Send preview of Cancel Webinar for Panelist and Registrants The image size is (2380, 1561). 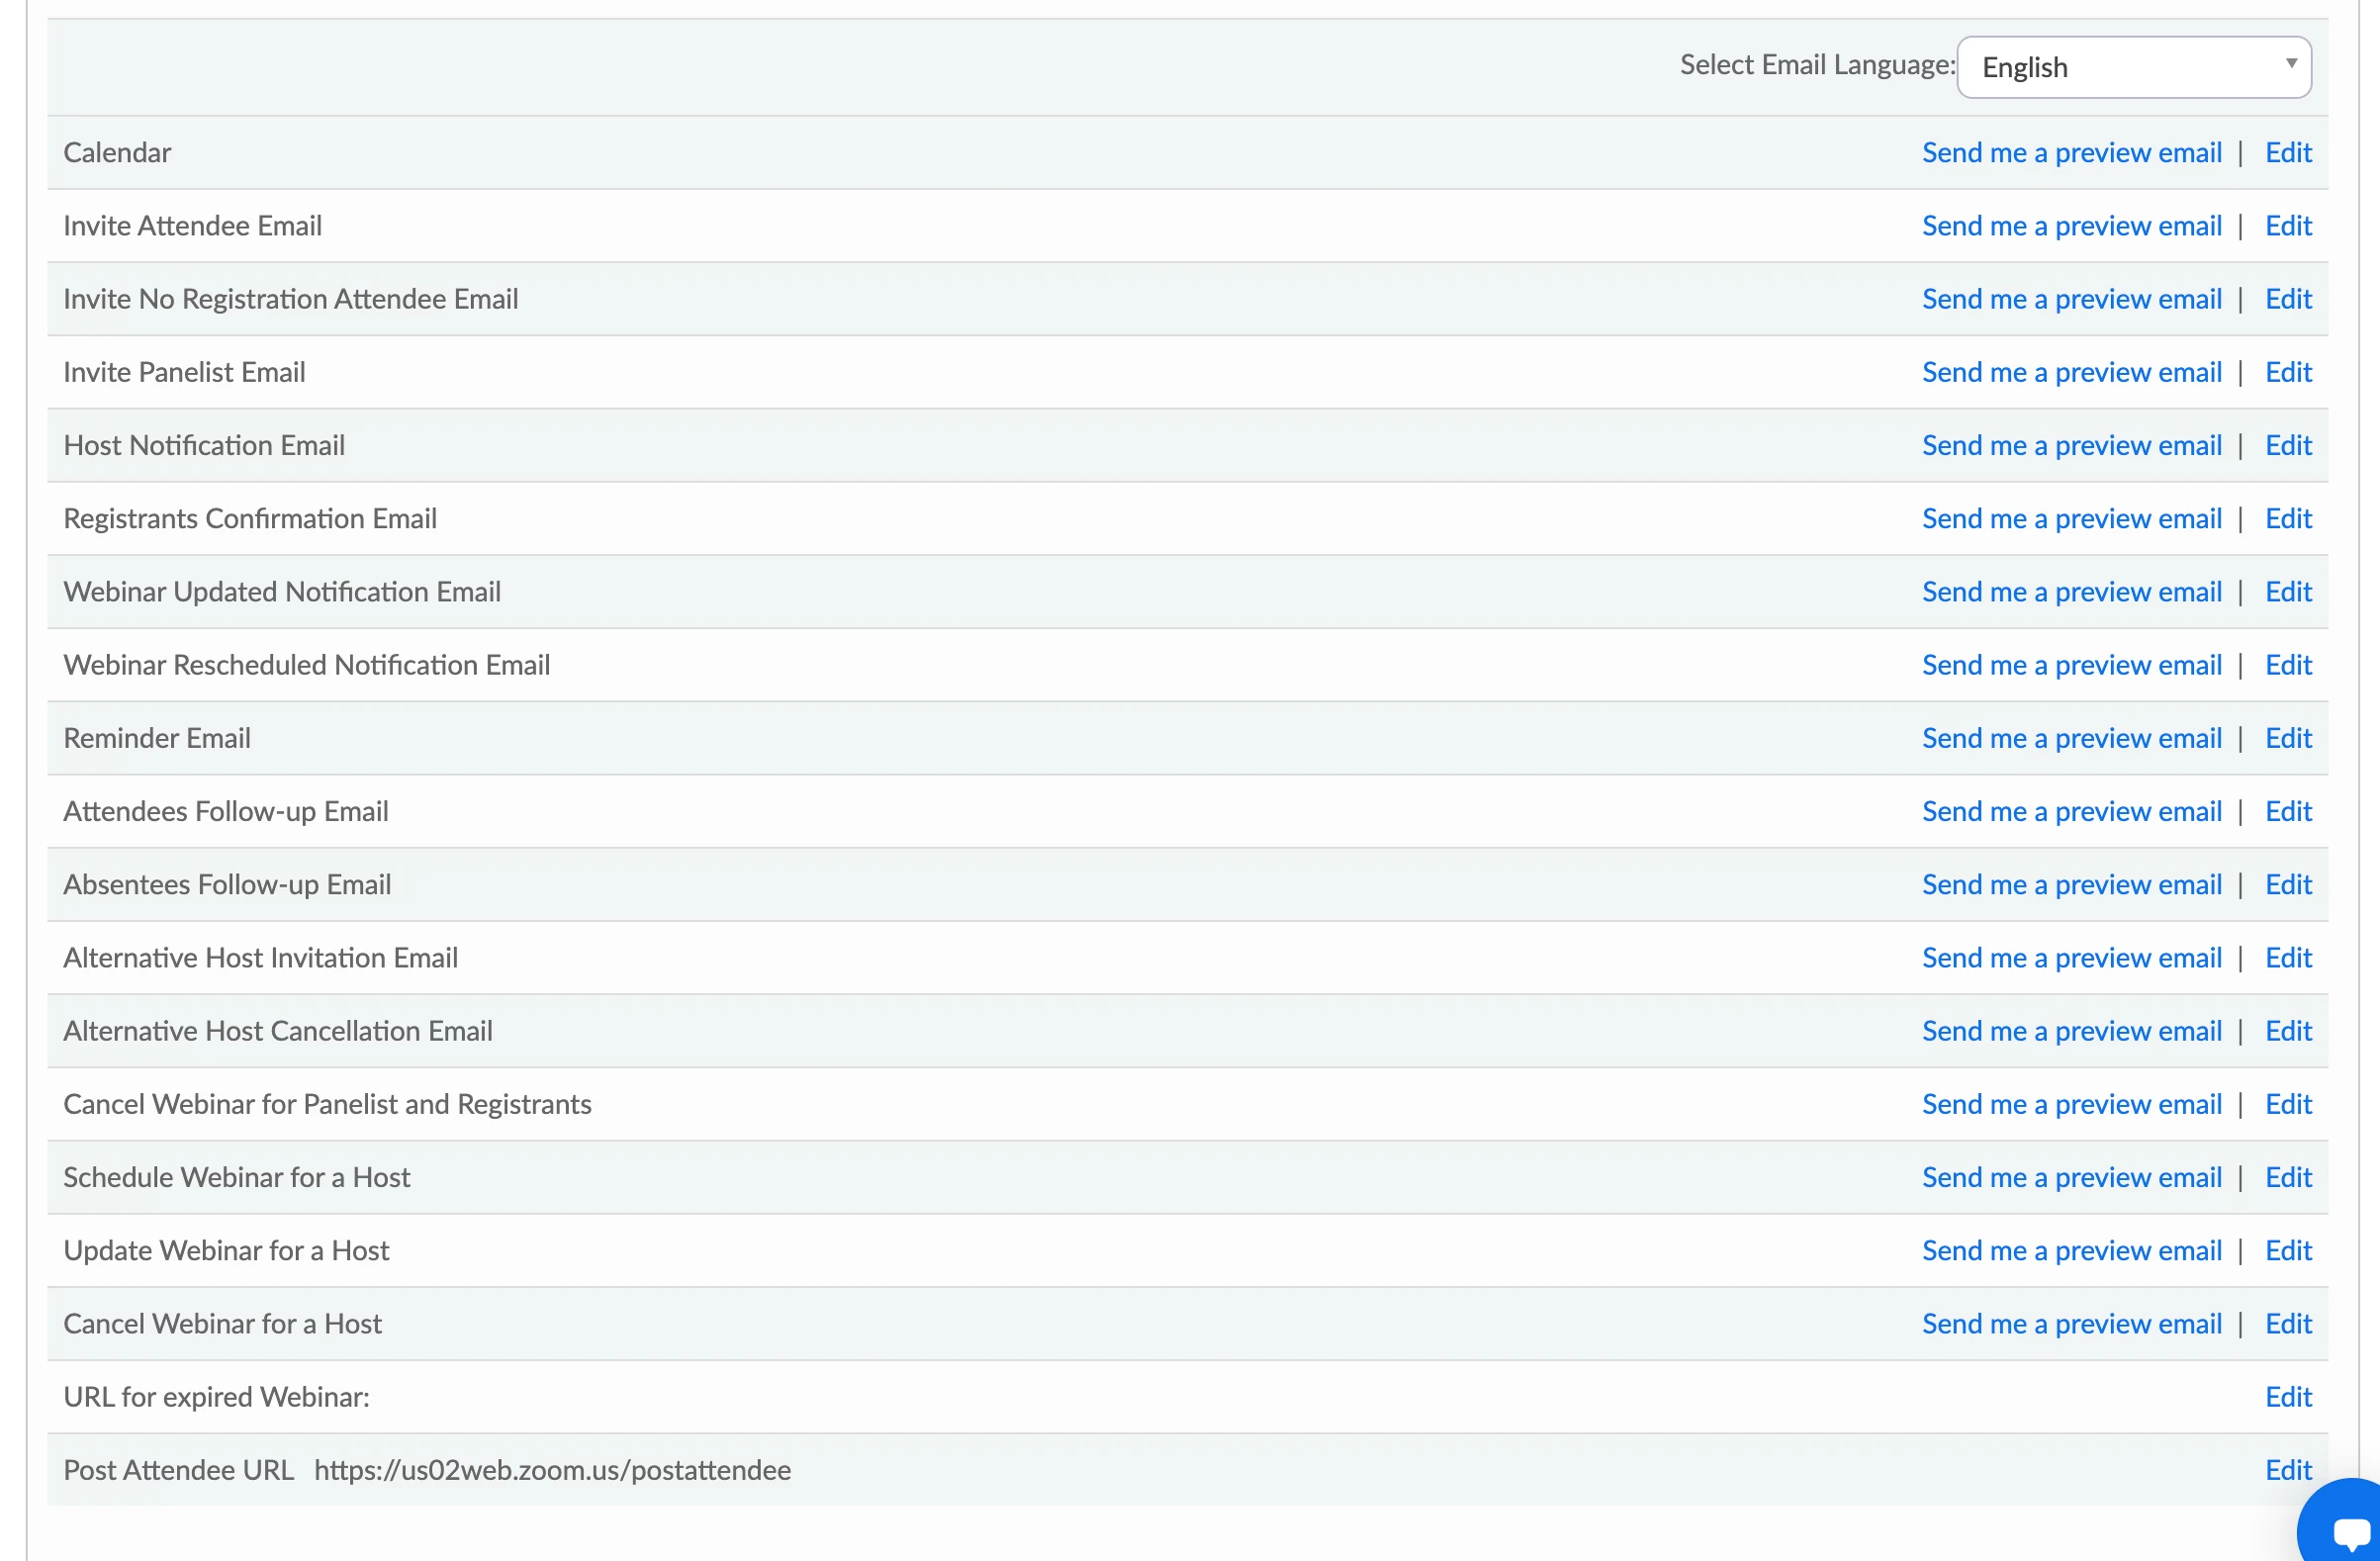[x=2071, y=1104]
